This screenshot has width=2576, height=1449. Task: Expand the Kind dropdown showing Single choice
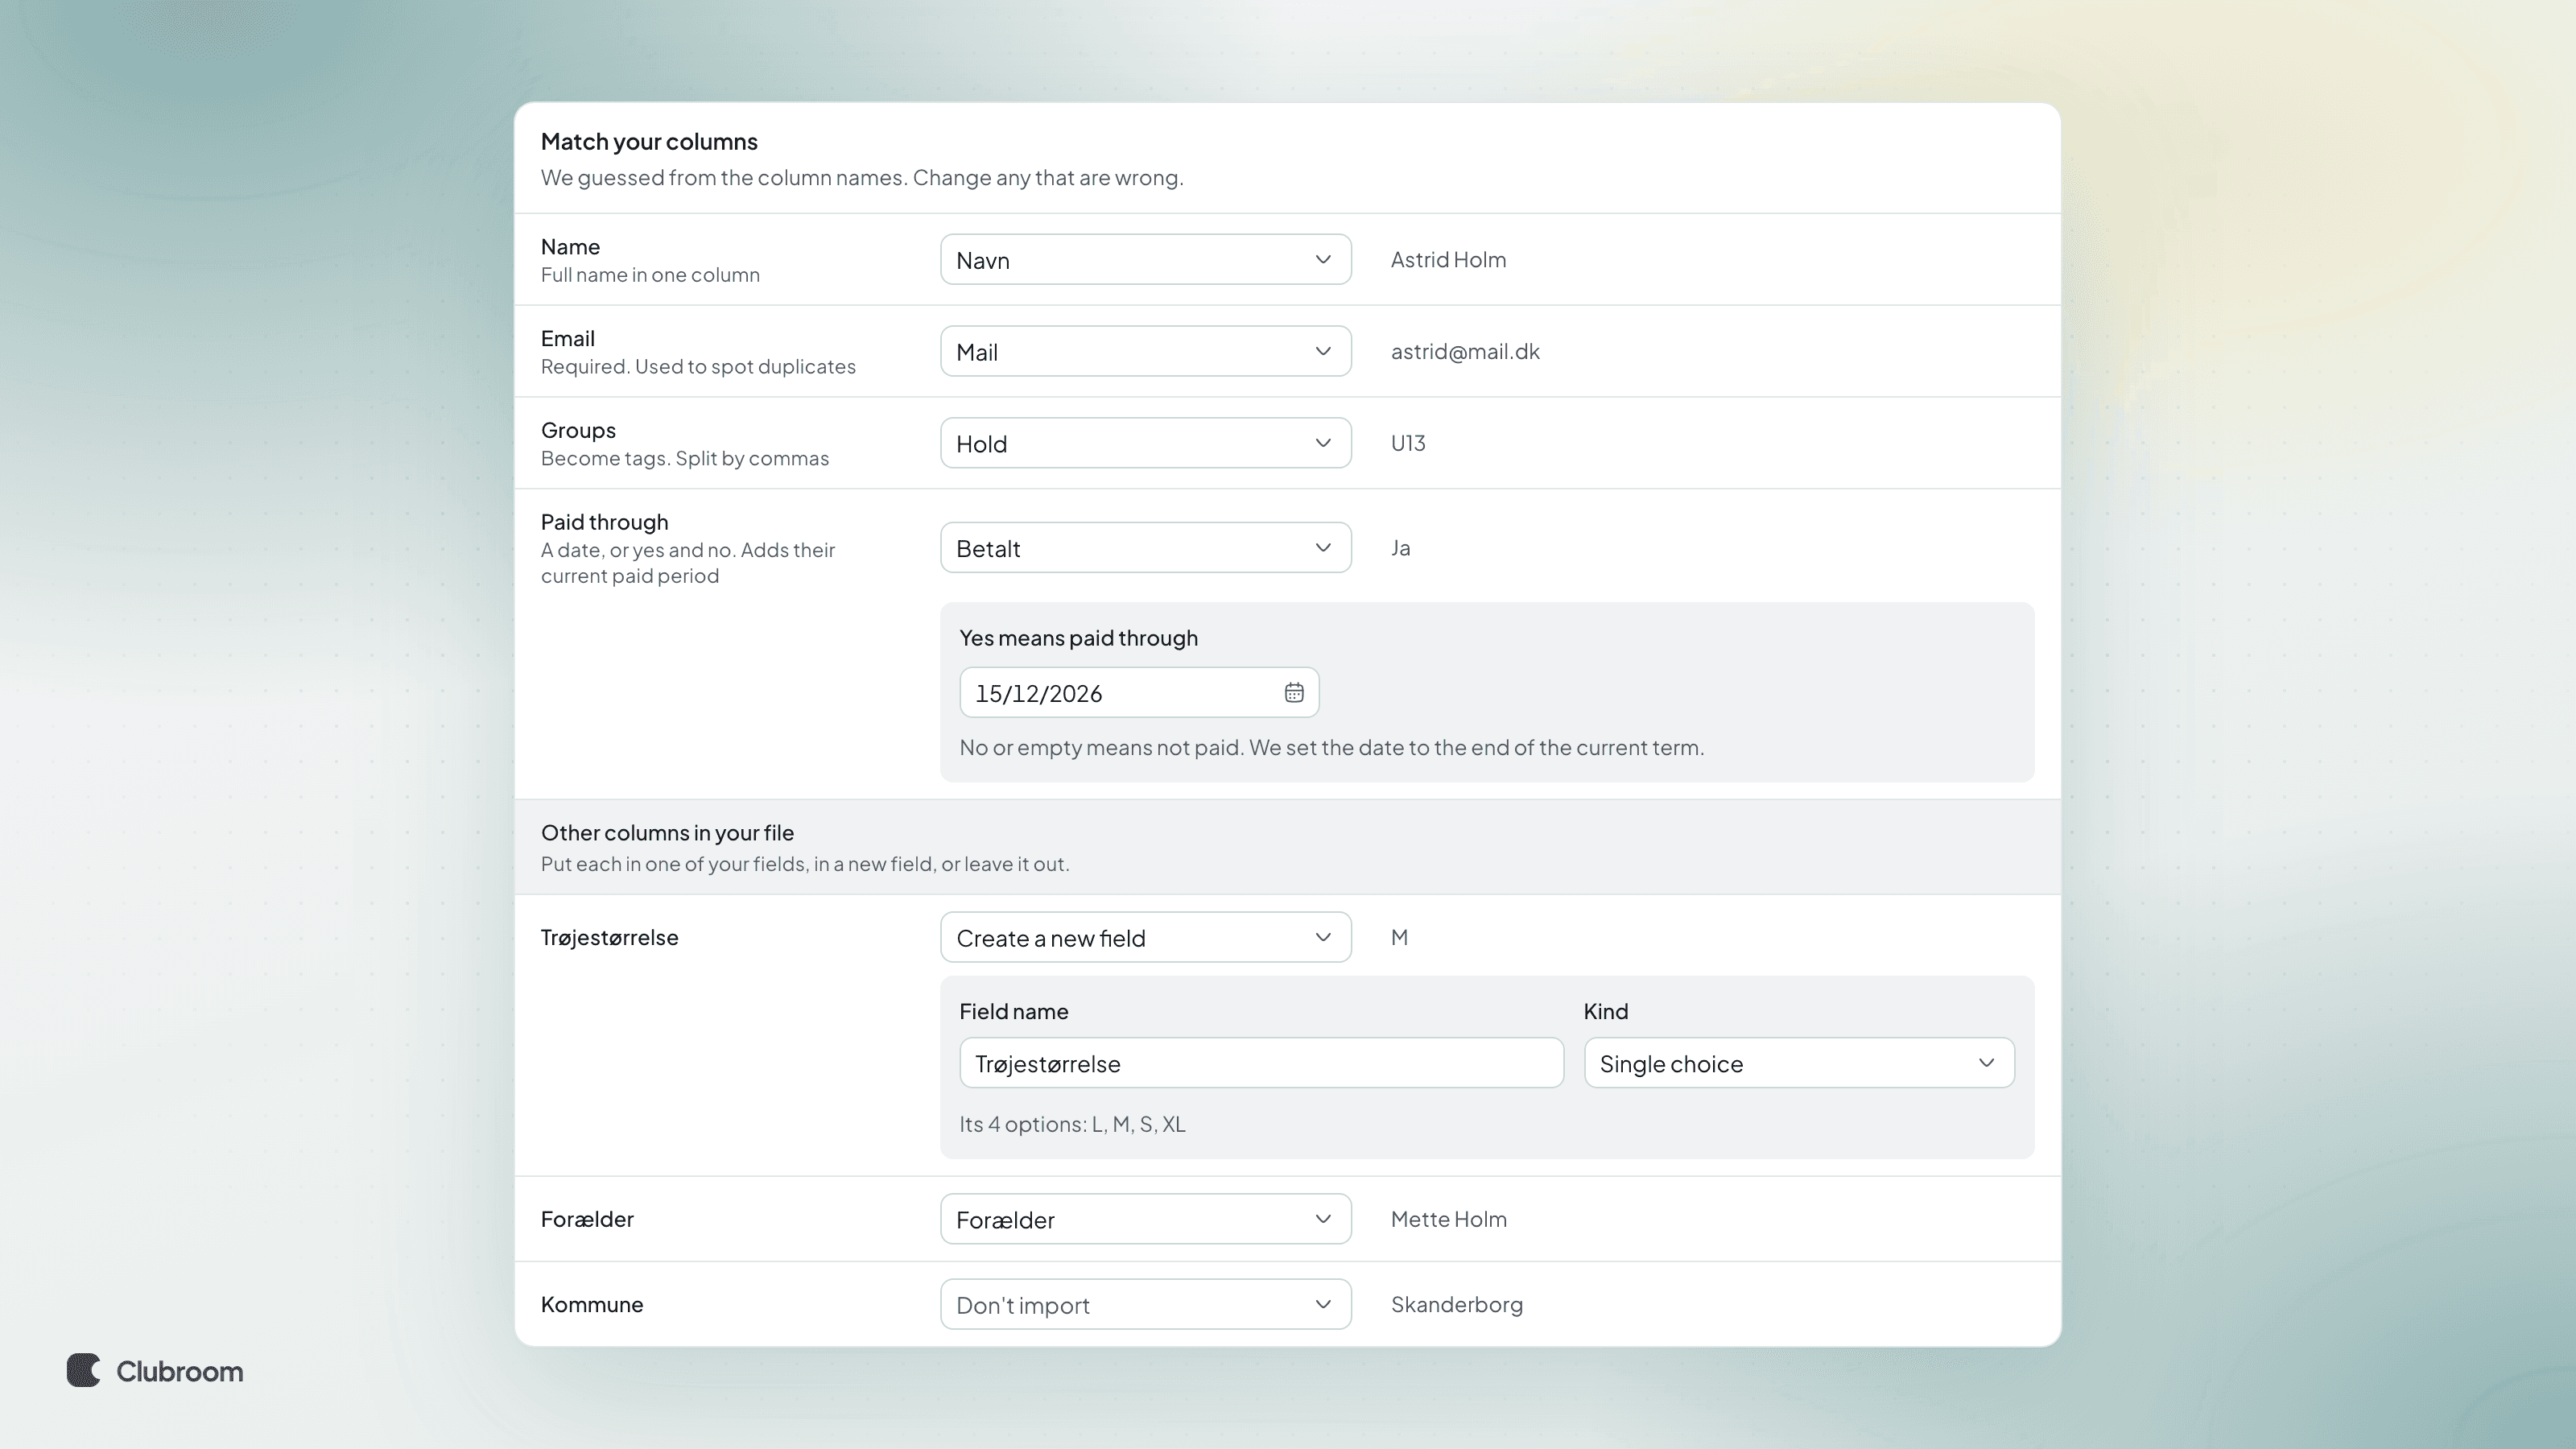[1799, 1063]
